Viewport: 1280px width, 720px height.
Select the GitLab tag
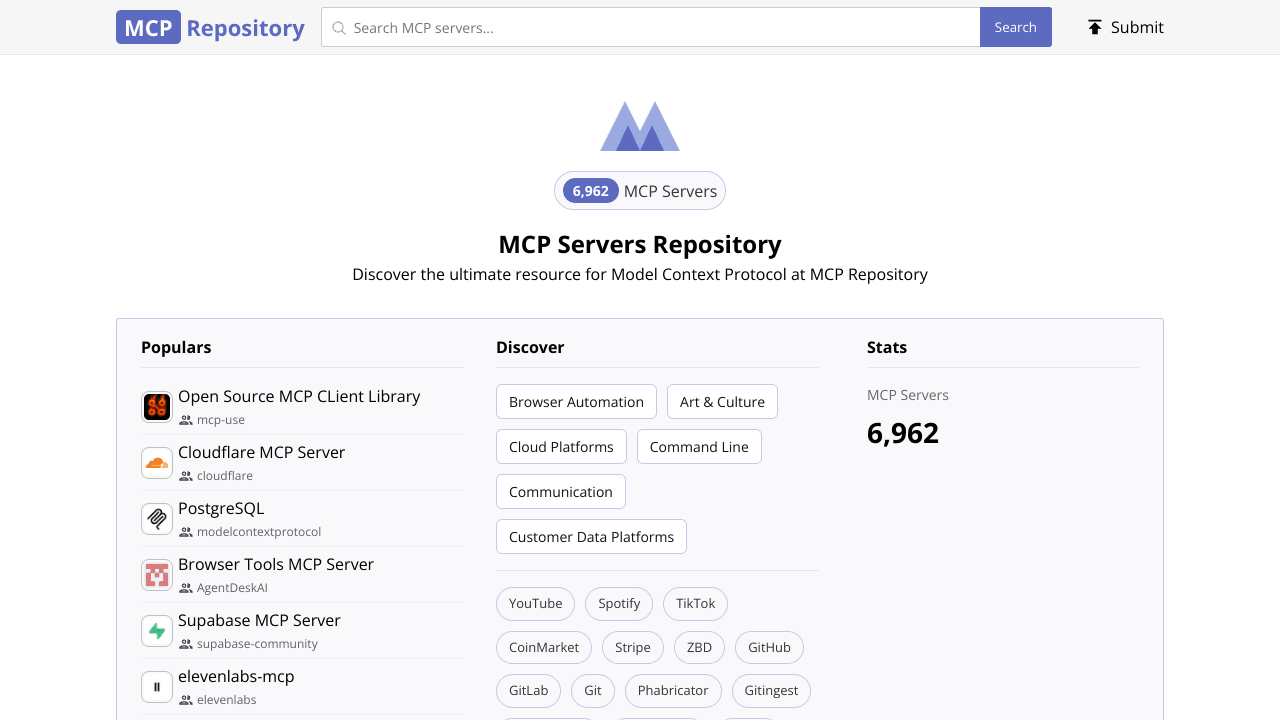[529, 691]
